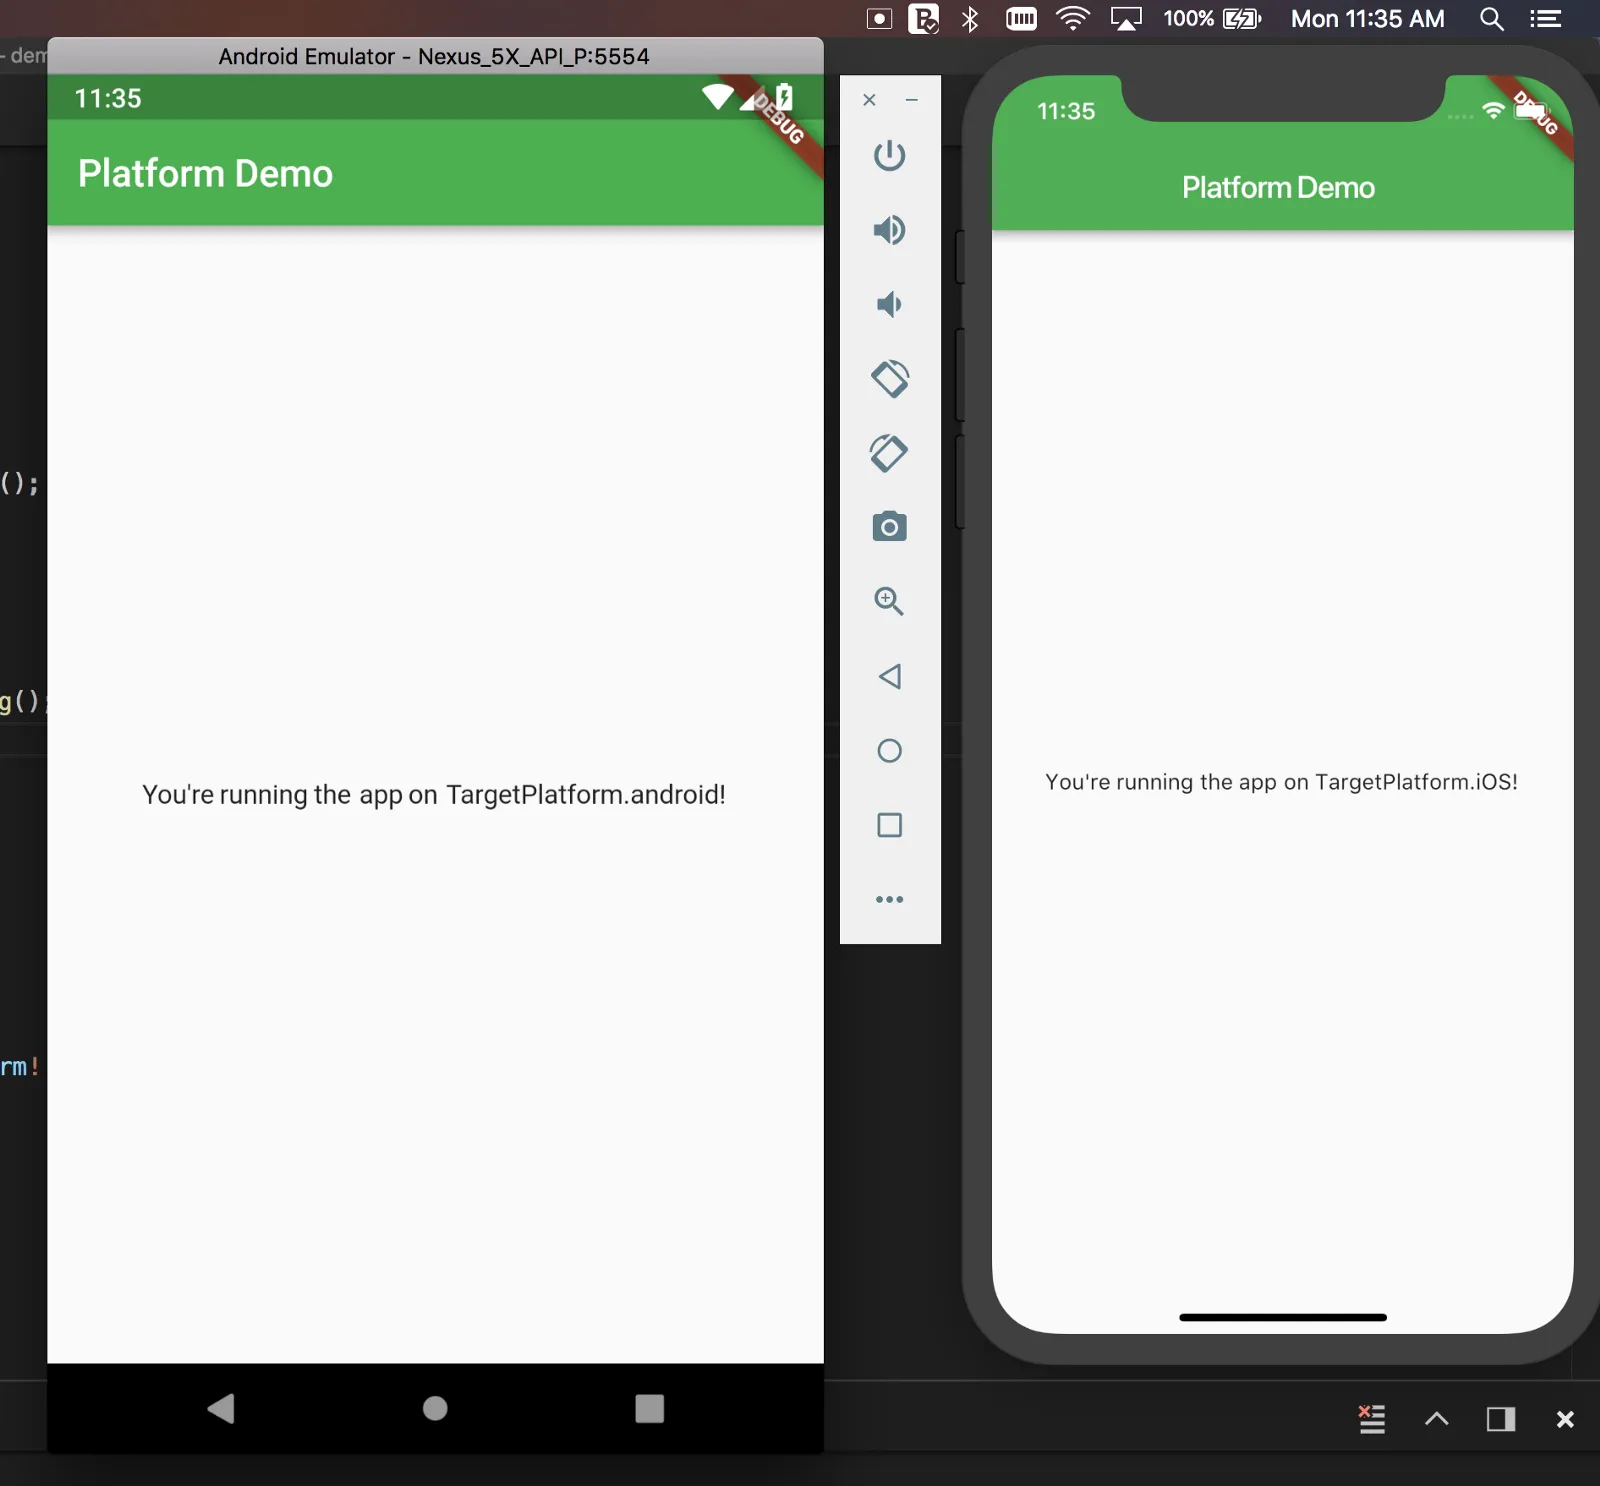Image resolution: width=1600 pixels, height=1486 pixels.
Task: Rotate the emulator clockwise
Action: coord(889,453)
